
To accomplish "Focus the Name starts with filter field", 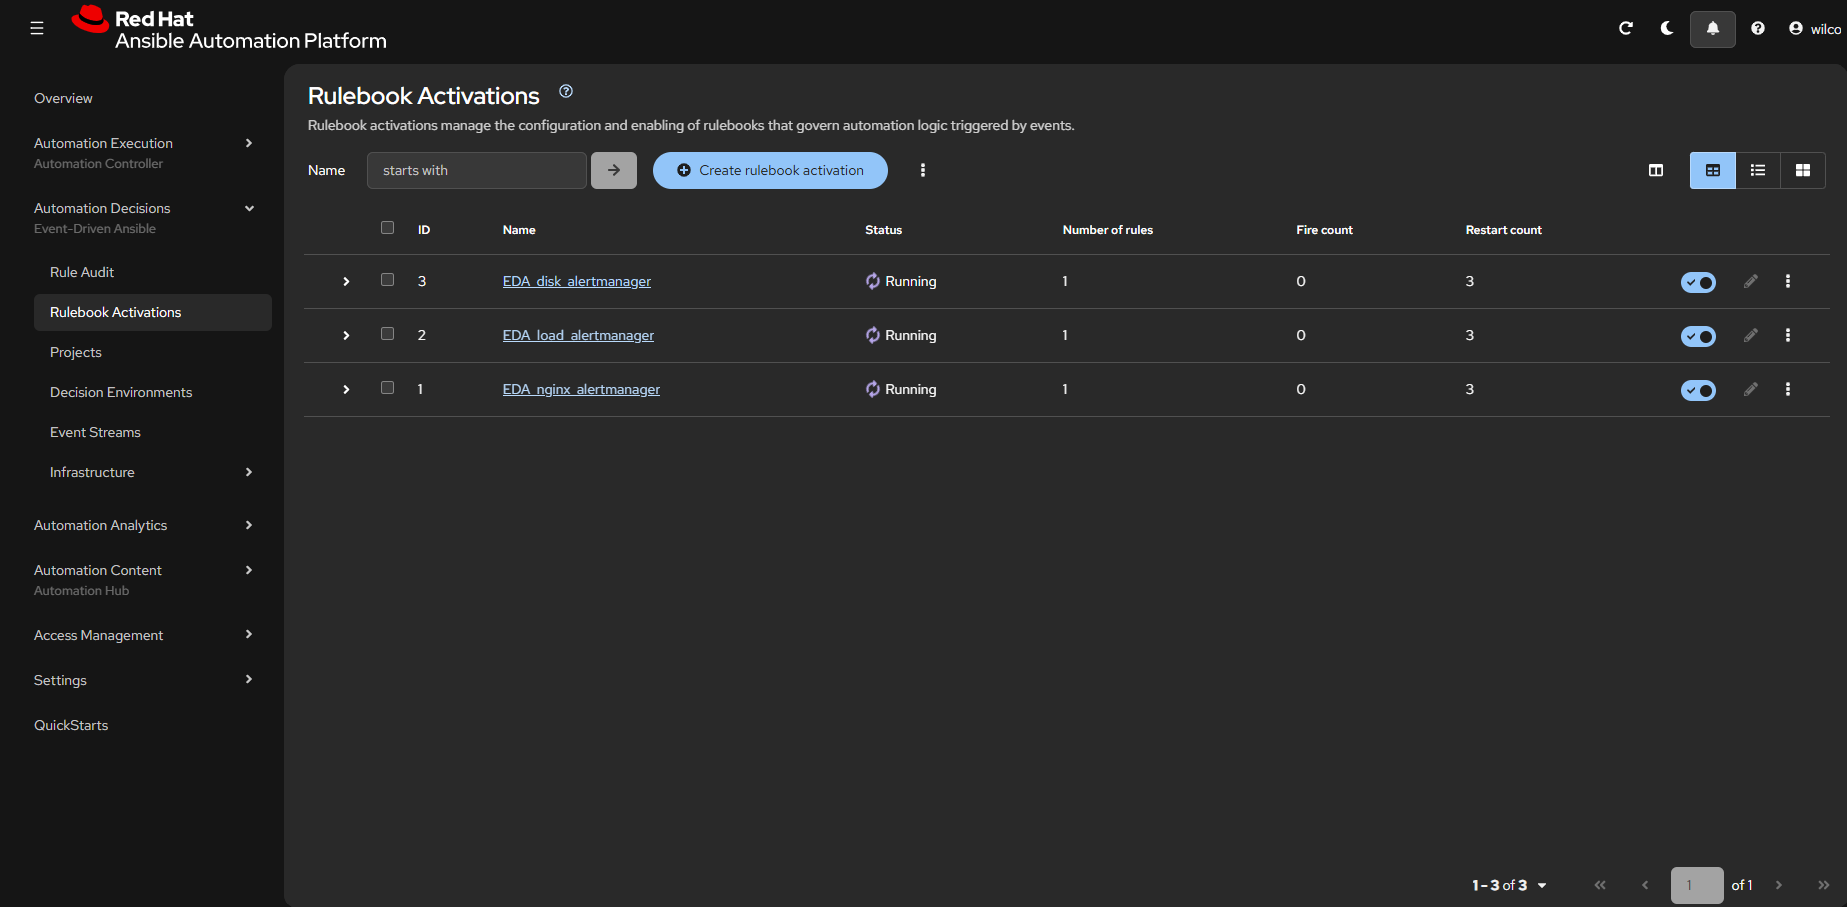I will pos(477,170).
